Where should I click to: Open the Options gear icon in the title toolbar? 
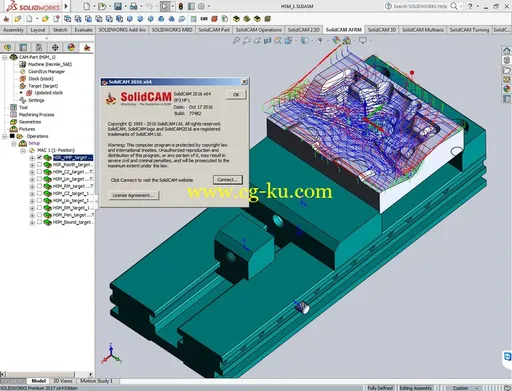pos(201,6)
